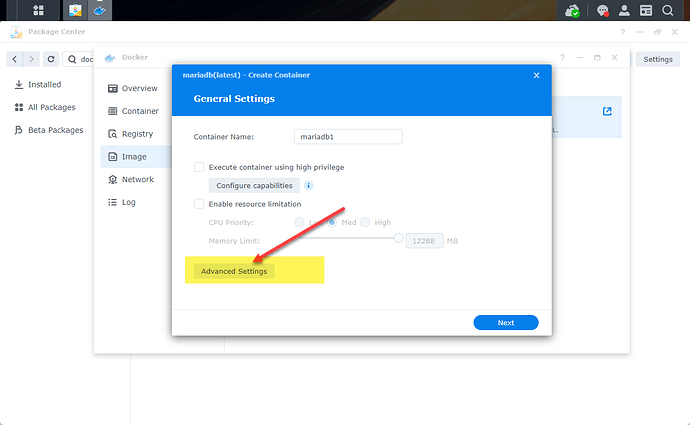Open the notifications chat bubble icon
690x425 pixels.
pos(602,10)
